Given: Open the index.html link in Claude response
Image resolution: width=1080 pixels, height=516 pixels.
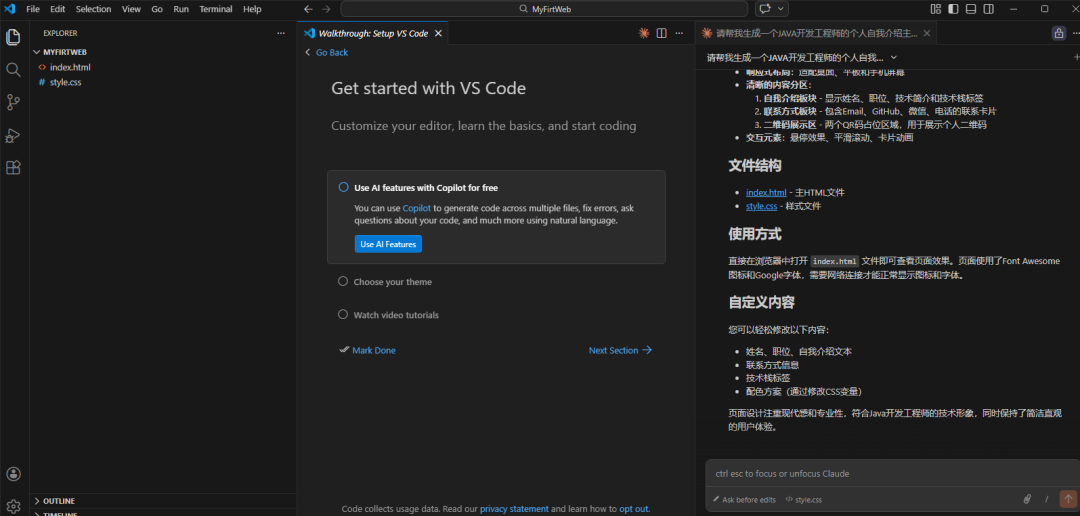Looking at the screenshot, I should (x=766, y=192).
